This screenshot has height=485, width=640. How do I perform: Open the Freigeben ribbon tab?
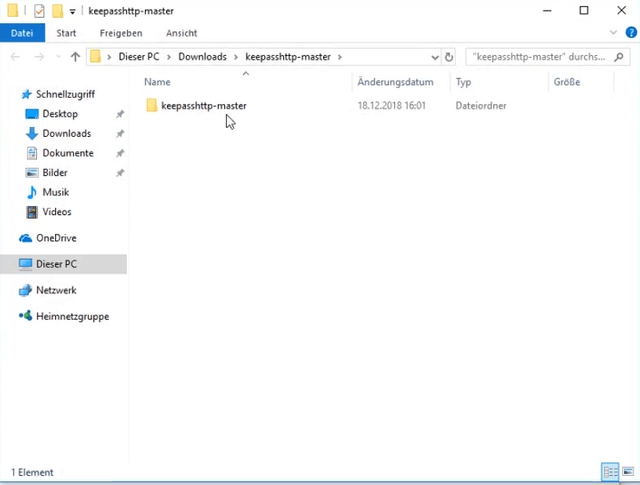[x=121, y=33]
